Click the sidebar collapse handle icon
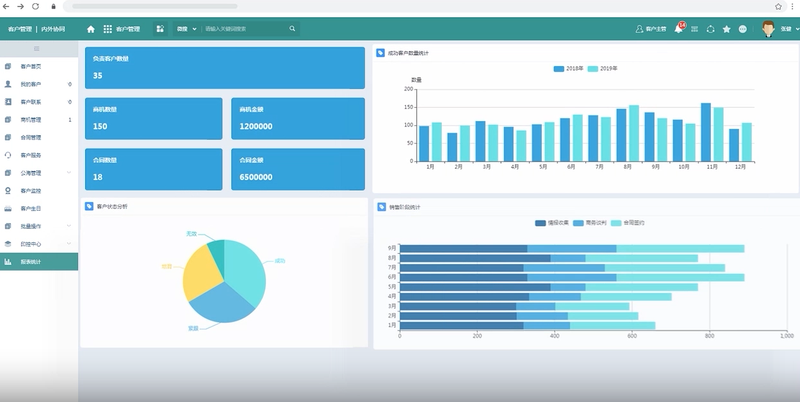 coord(36,48)
